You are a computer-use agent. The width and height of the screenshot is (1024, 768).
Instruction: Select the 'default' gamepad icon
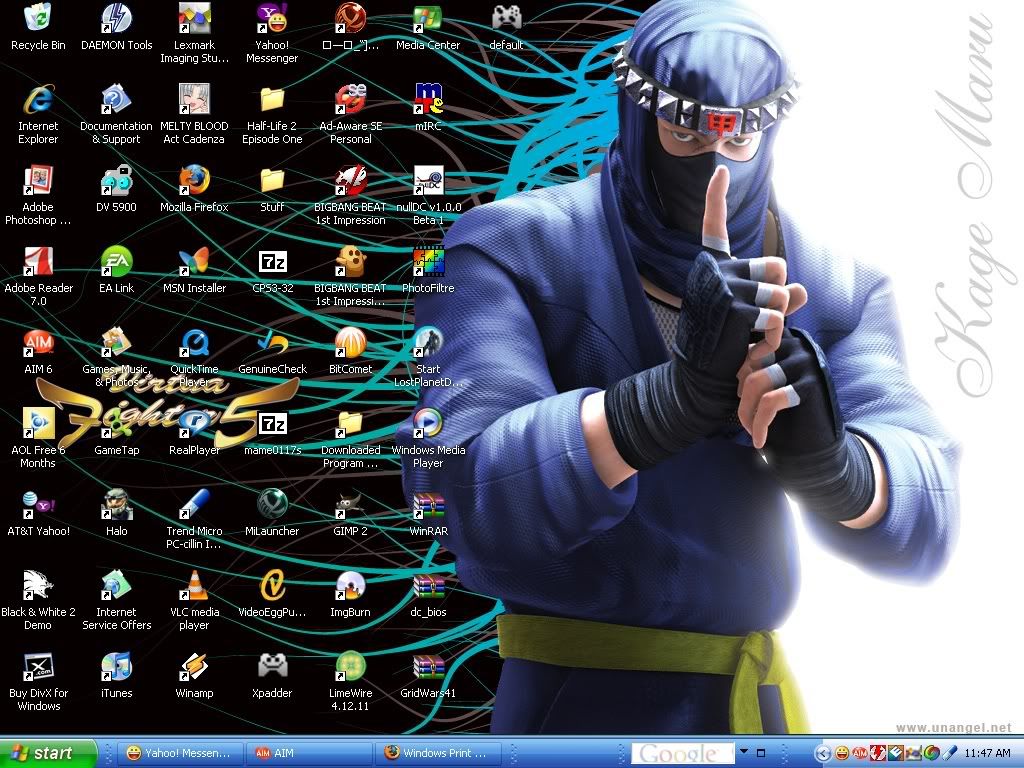click(x=506, y=18)
